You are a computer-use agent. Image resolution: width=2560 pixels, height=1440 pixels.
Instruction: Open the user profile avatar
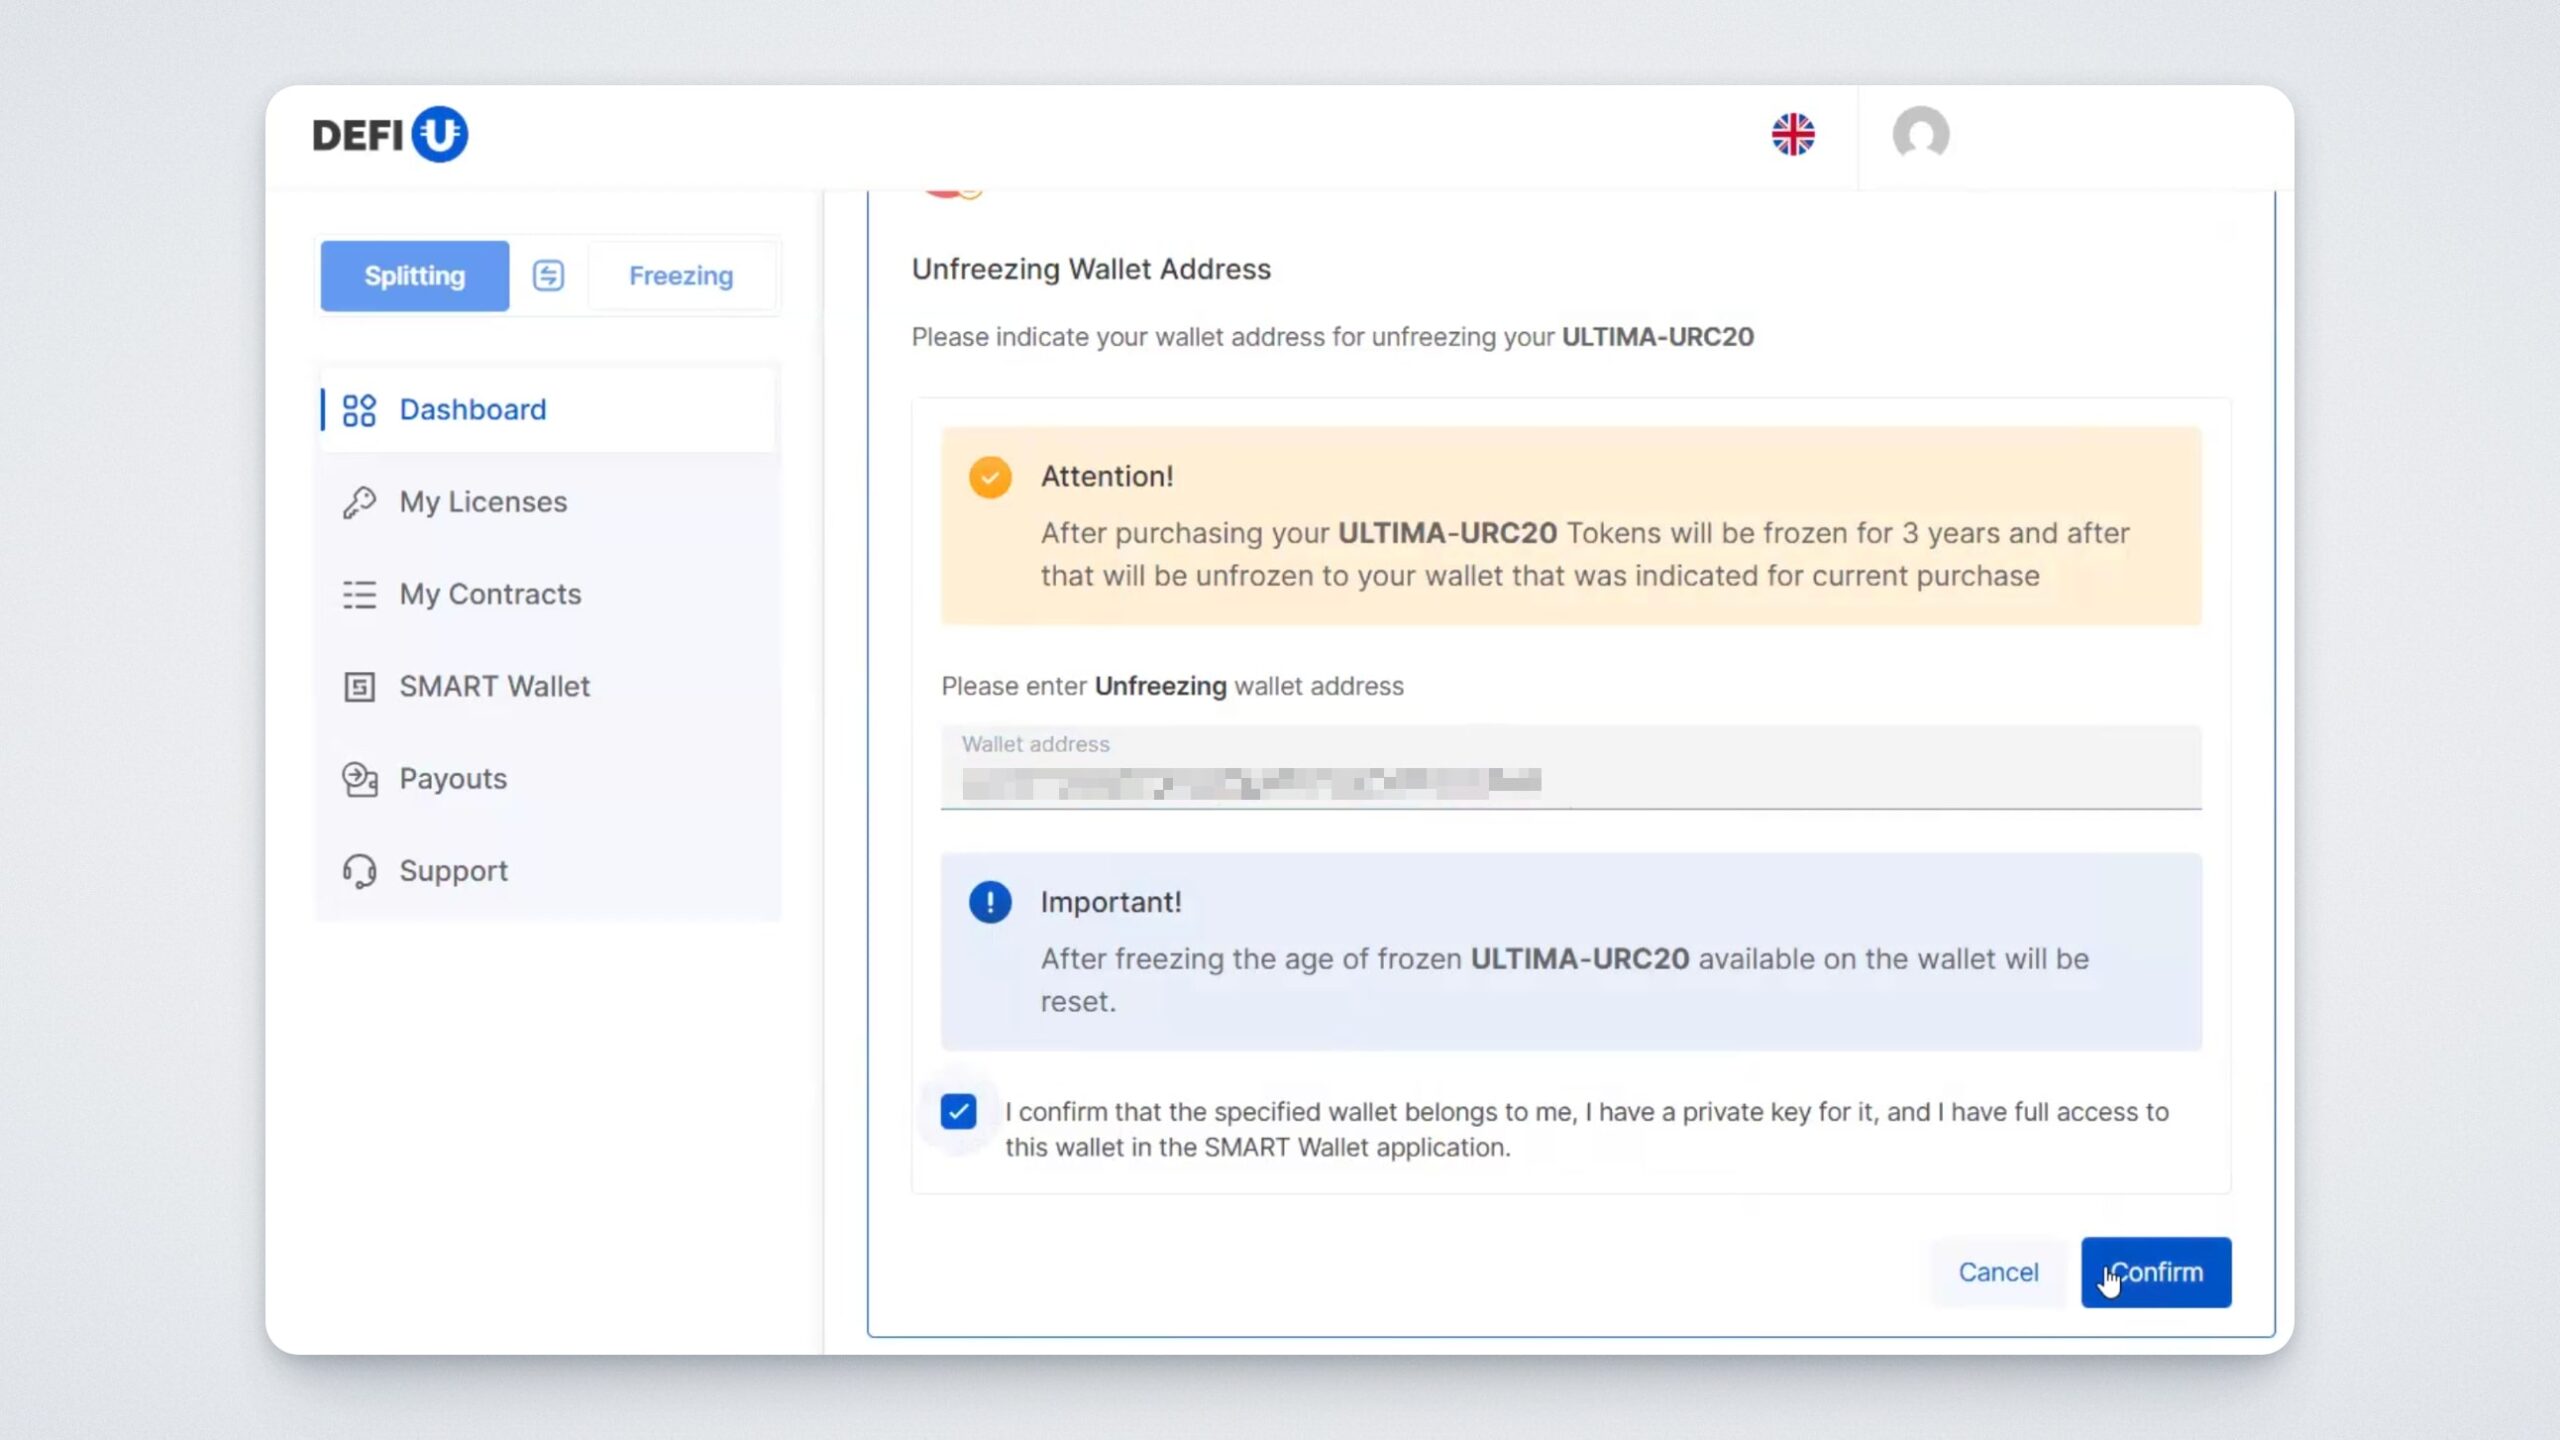(1920, 134)
